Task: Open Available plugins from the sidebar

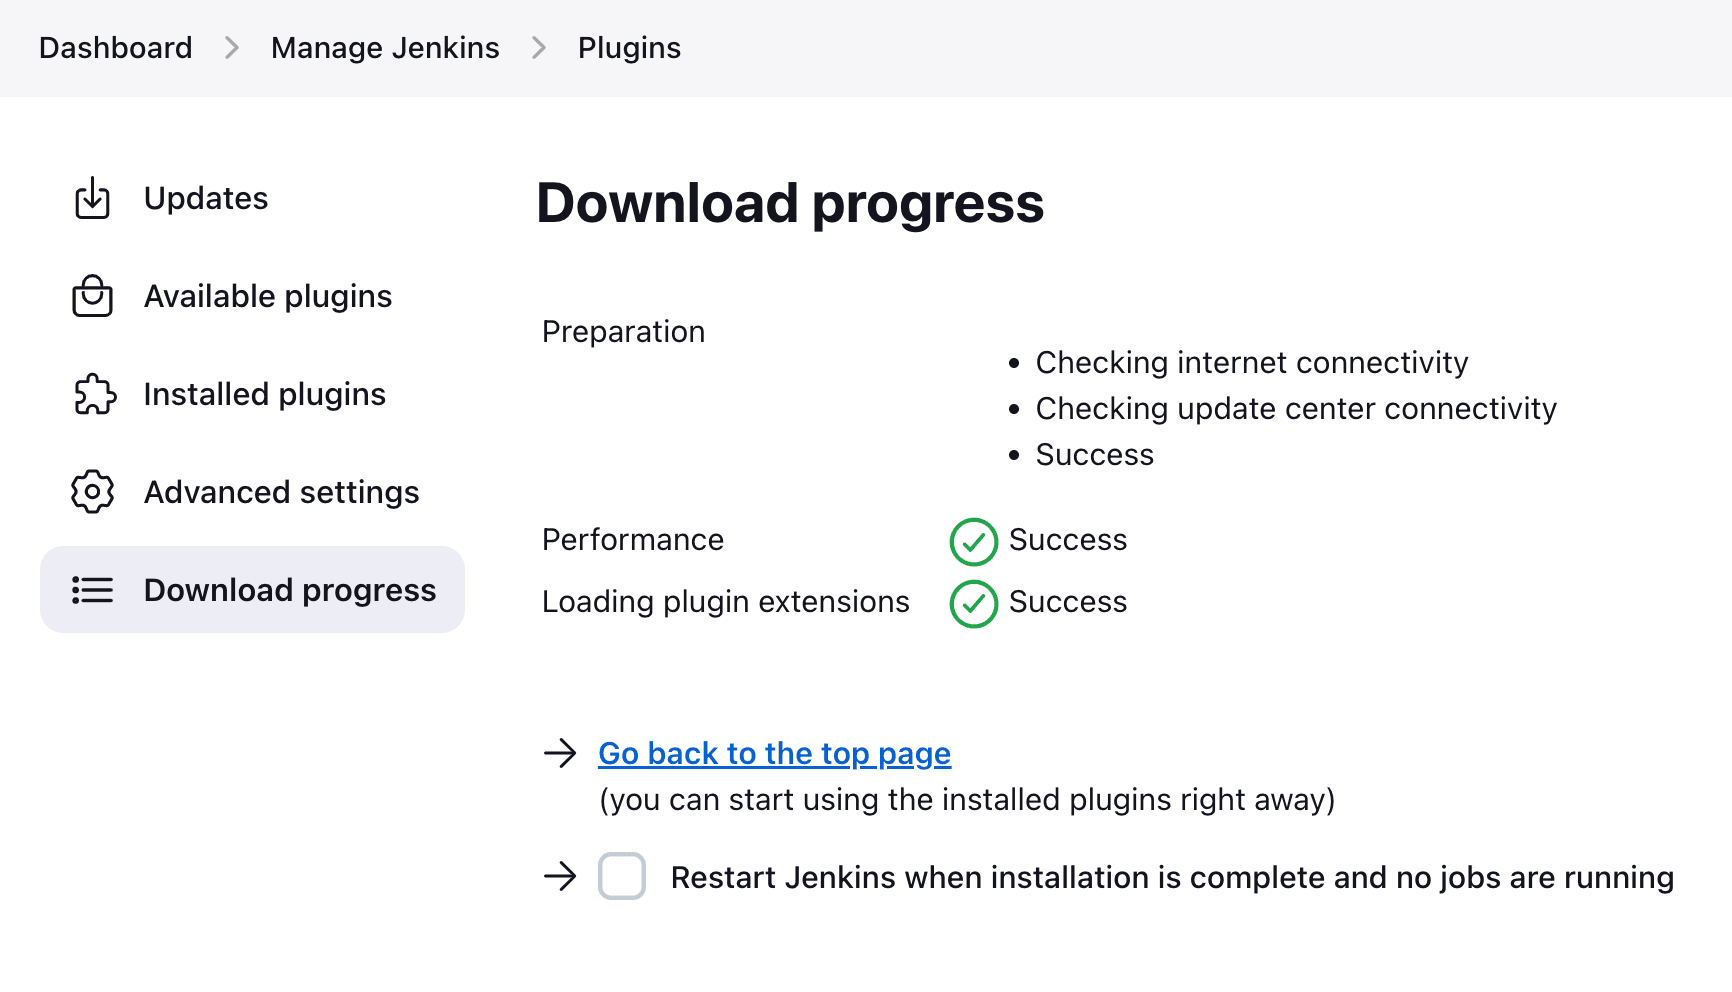Action: pyautogui.click(x=267, y=296)
